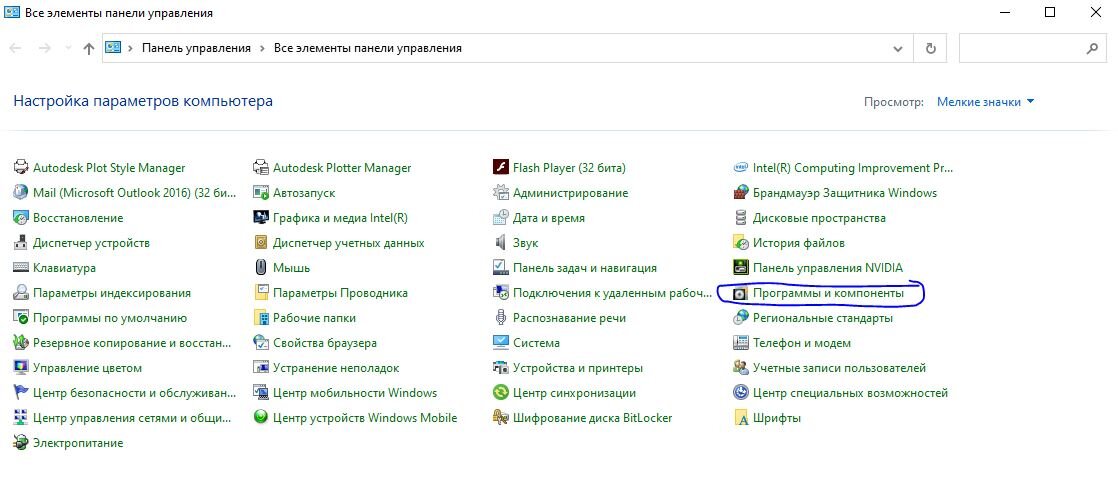The image size is (1118, 500).
Task: Open the Распознавание речи microphone icon
Action: (501, 318)
